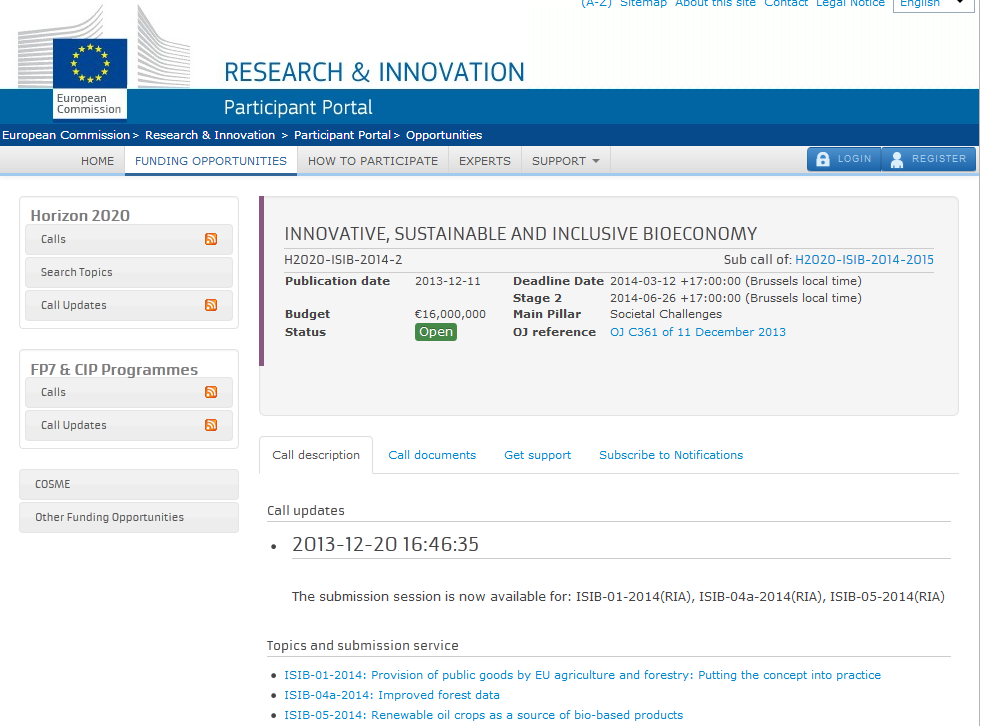
Task: Open the Sitemap link in the header
Action: pos(643,4)
